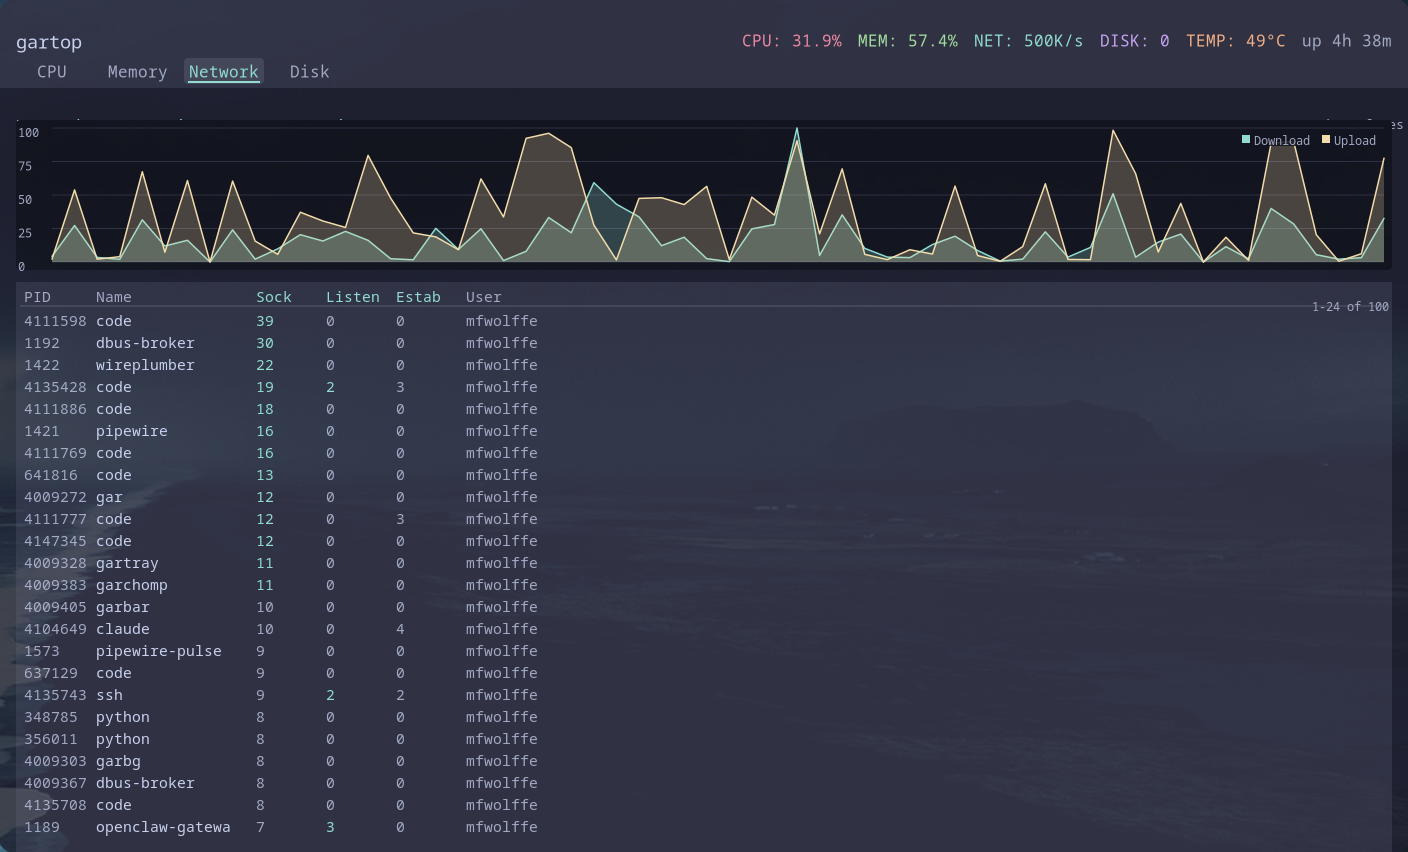Viewport: 1408px width, 852px height.
Task: Sort processes by the Name column
Action: (x=113, y=296)
